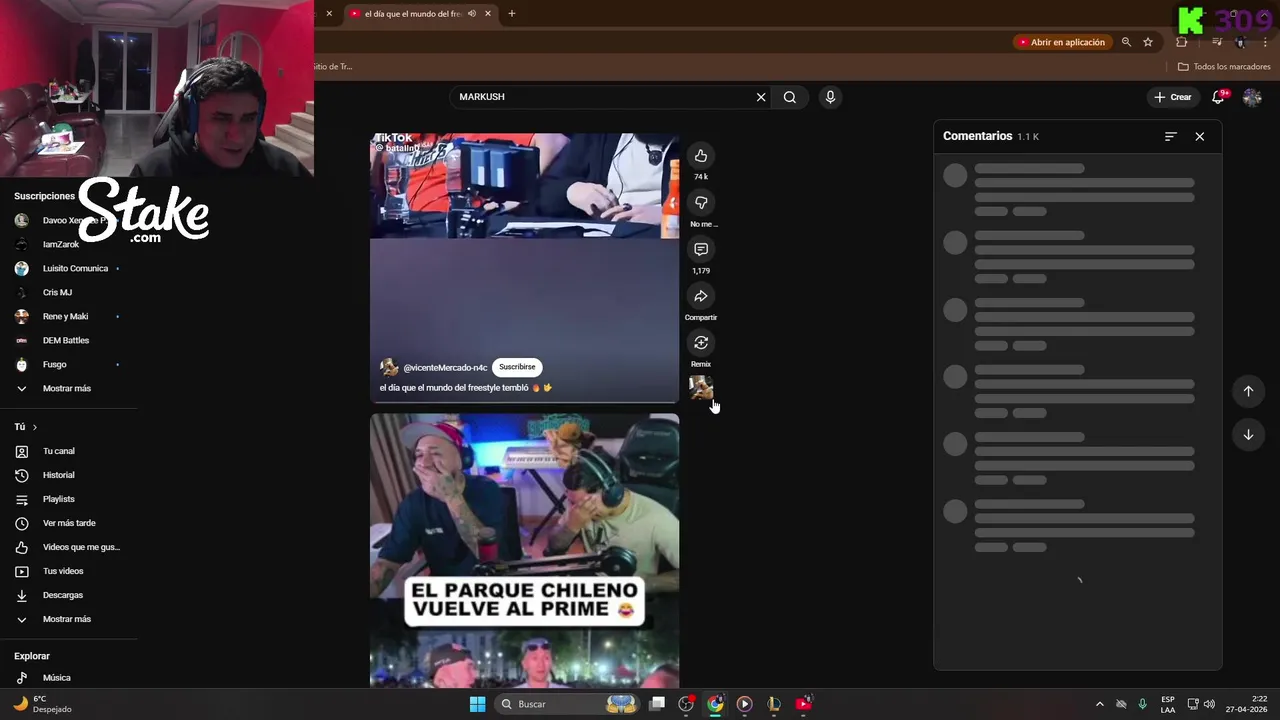
Task: Open Chrome media control icon
Action: [1217, 42]
